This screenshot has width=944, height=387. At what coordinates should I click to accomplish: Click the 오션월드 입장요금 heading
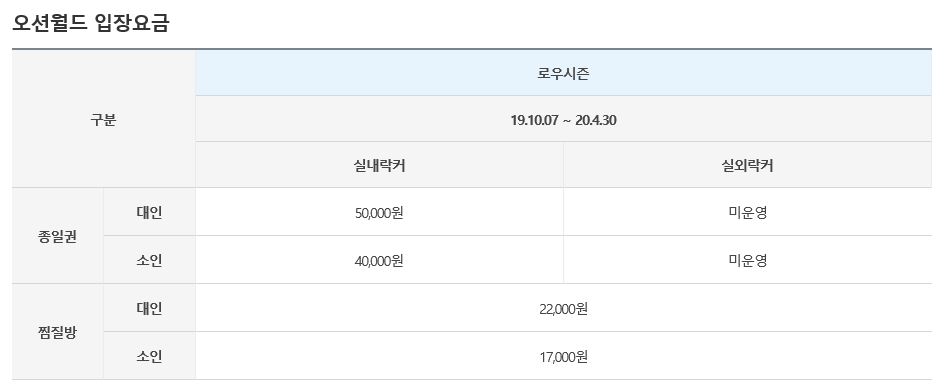click(x=91, y=22)
